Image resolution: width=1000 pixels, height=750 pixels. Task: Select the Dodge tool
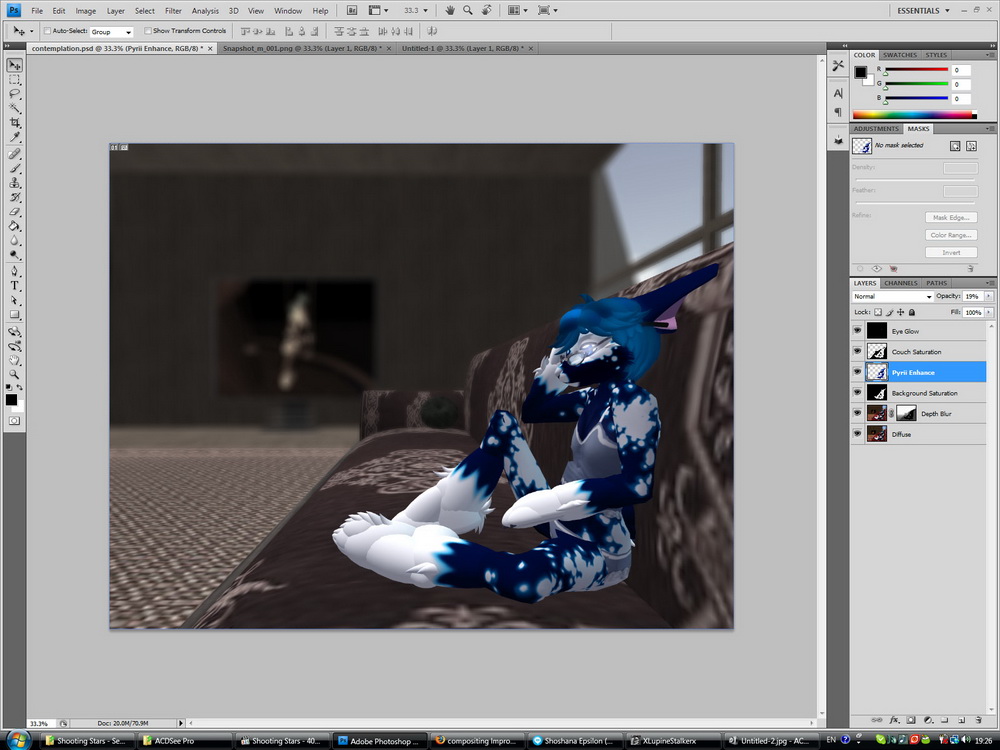[x=15, y=255]
